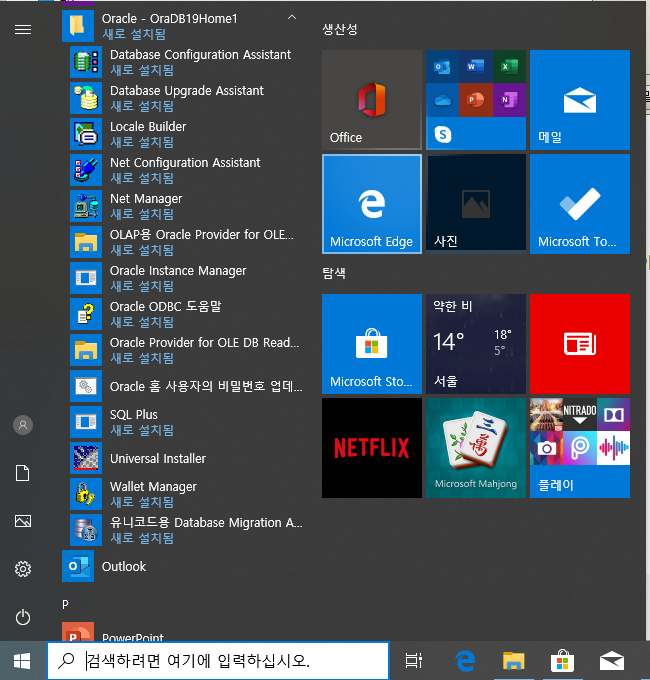This screenshot has height=680, width=650.
Task: Open the Documents sidebar icon
Action: pos(23,473)
